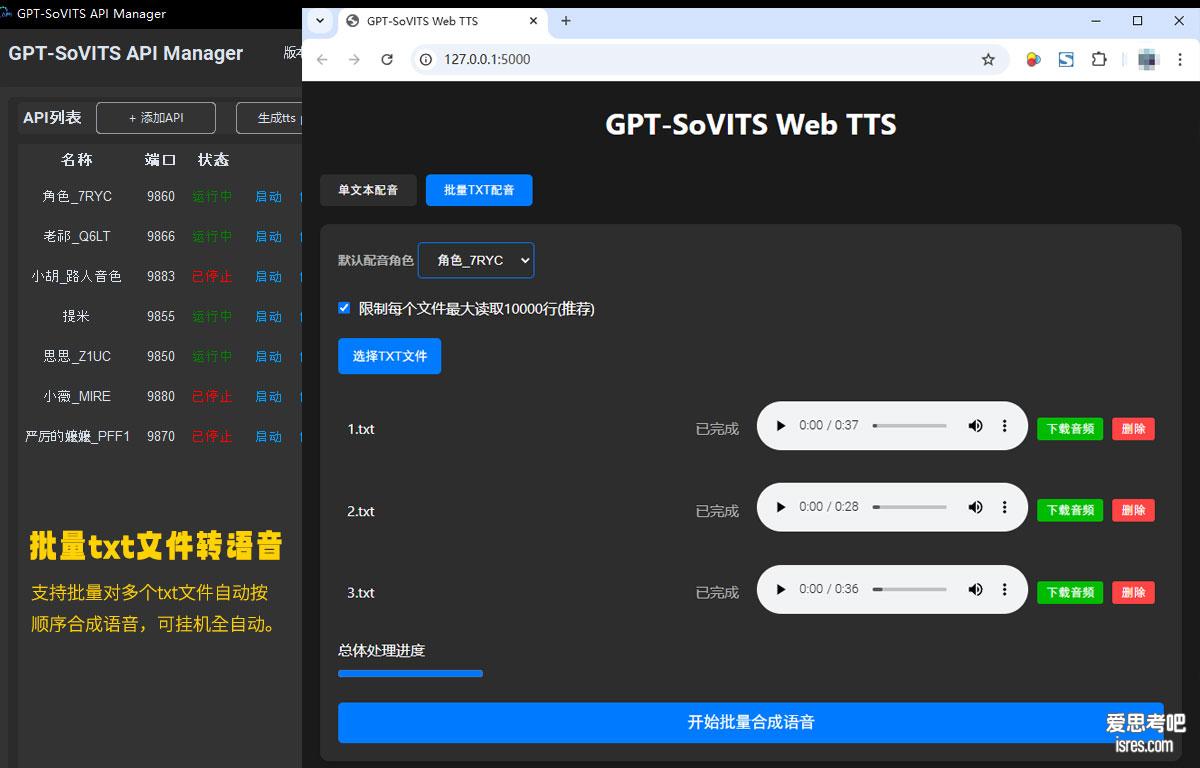Viewport: 1200px width, 768px height.
Task: Open the browser profile avatar
Action: click(1148, 59)
